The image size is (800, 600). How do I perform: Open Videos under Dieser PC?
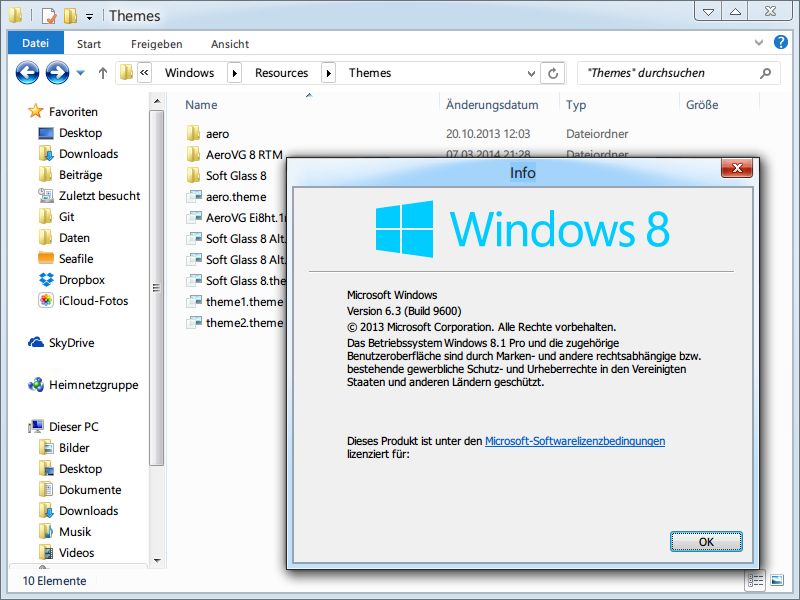(66, 552)
